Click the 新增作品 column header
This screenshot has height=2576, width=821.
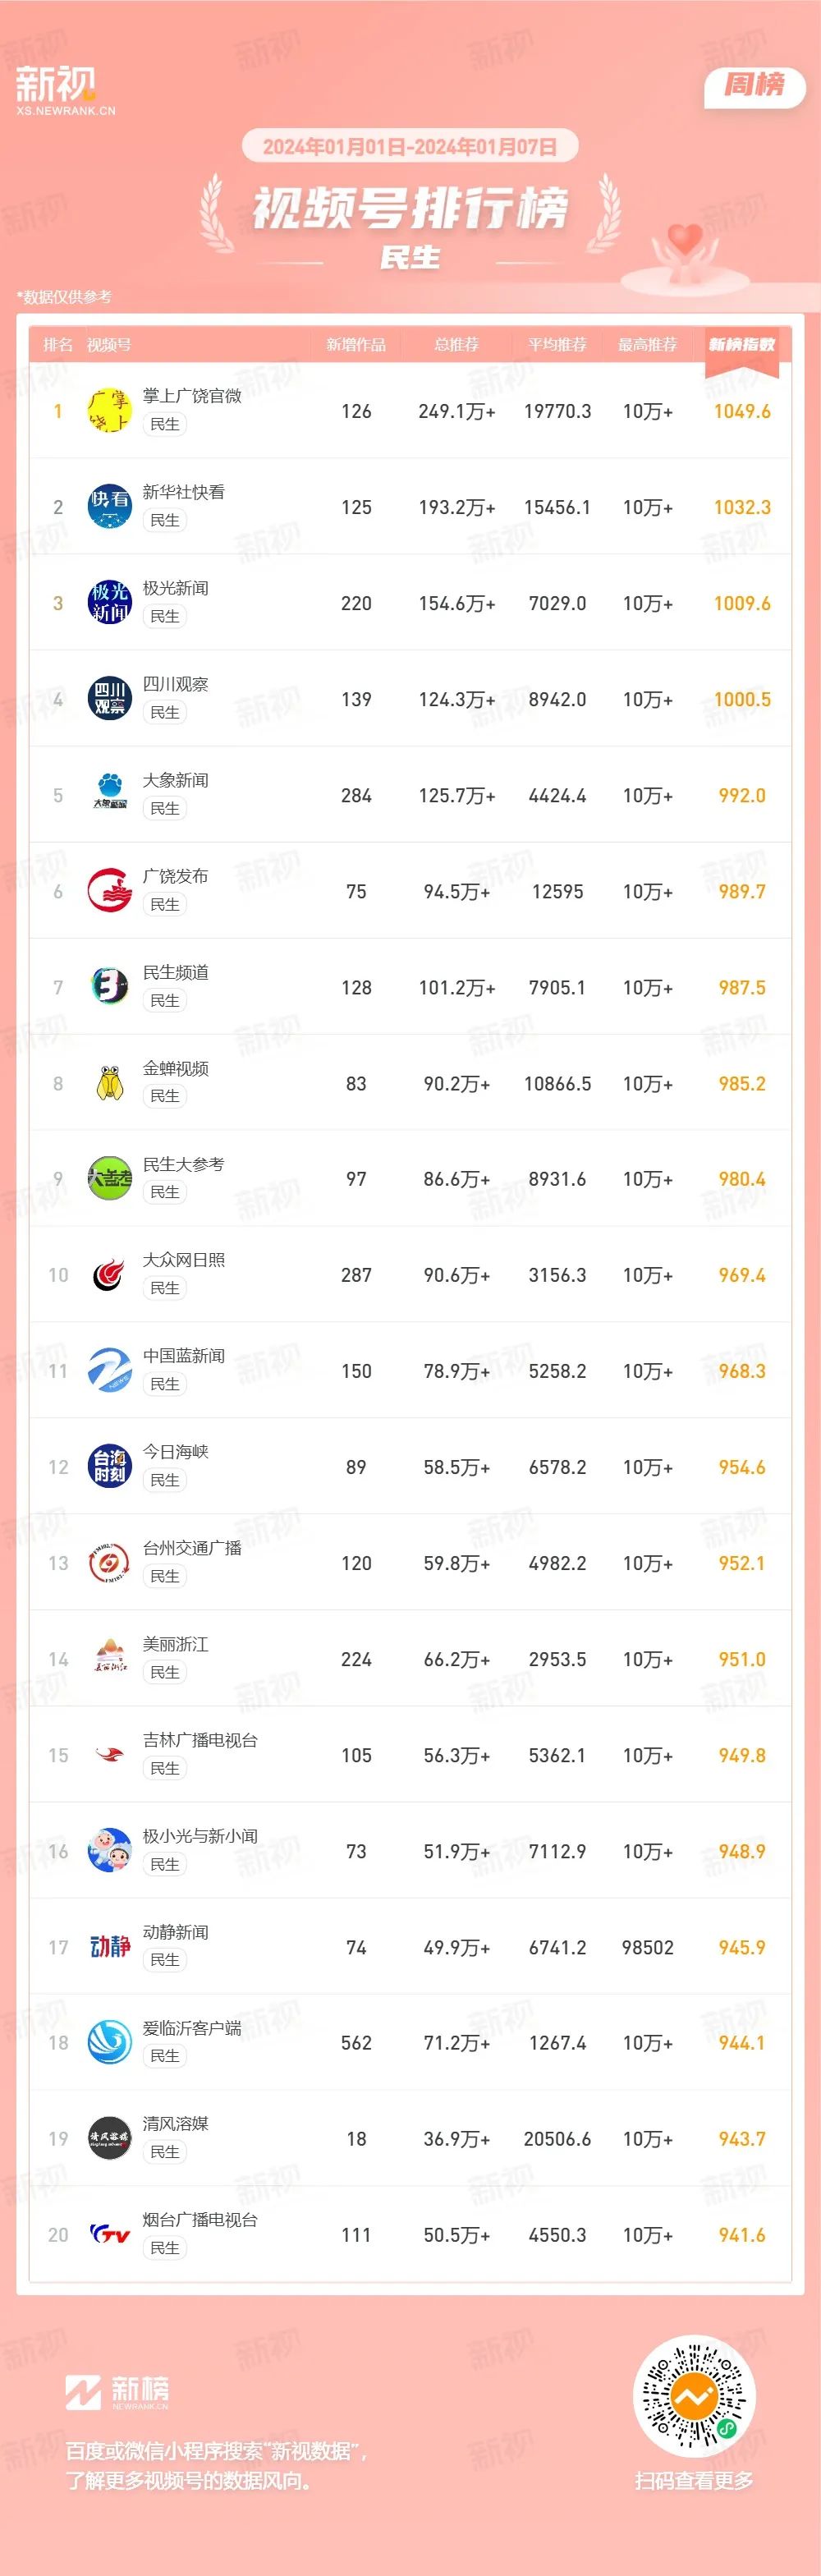(x=356, y=345)
